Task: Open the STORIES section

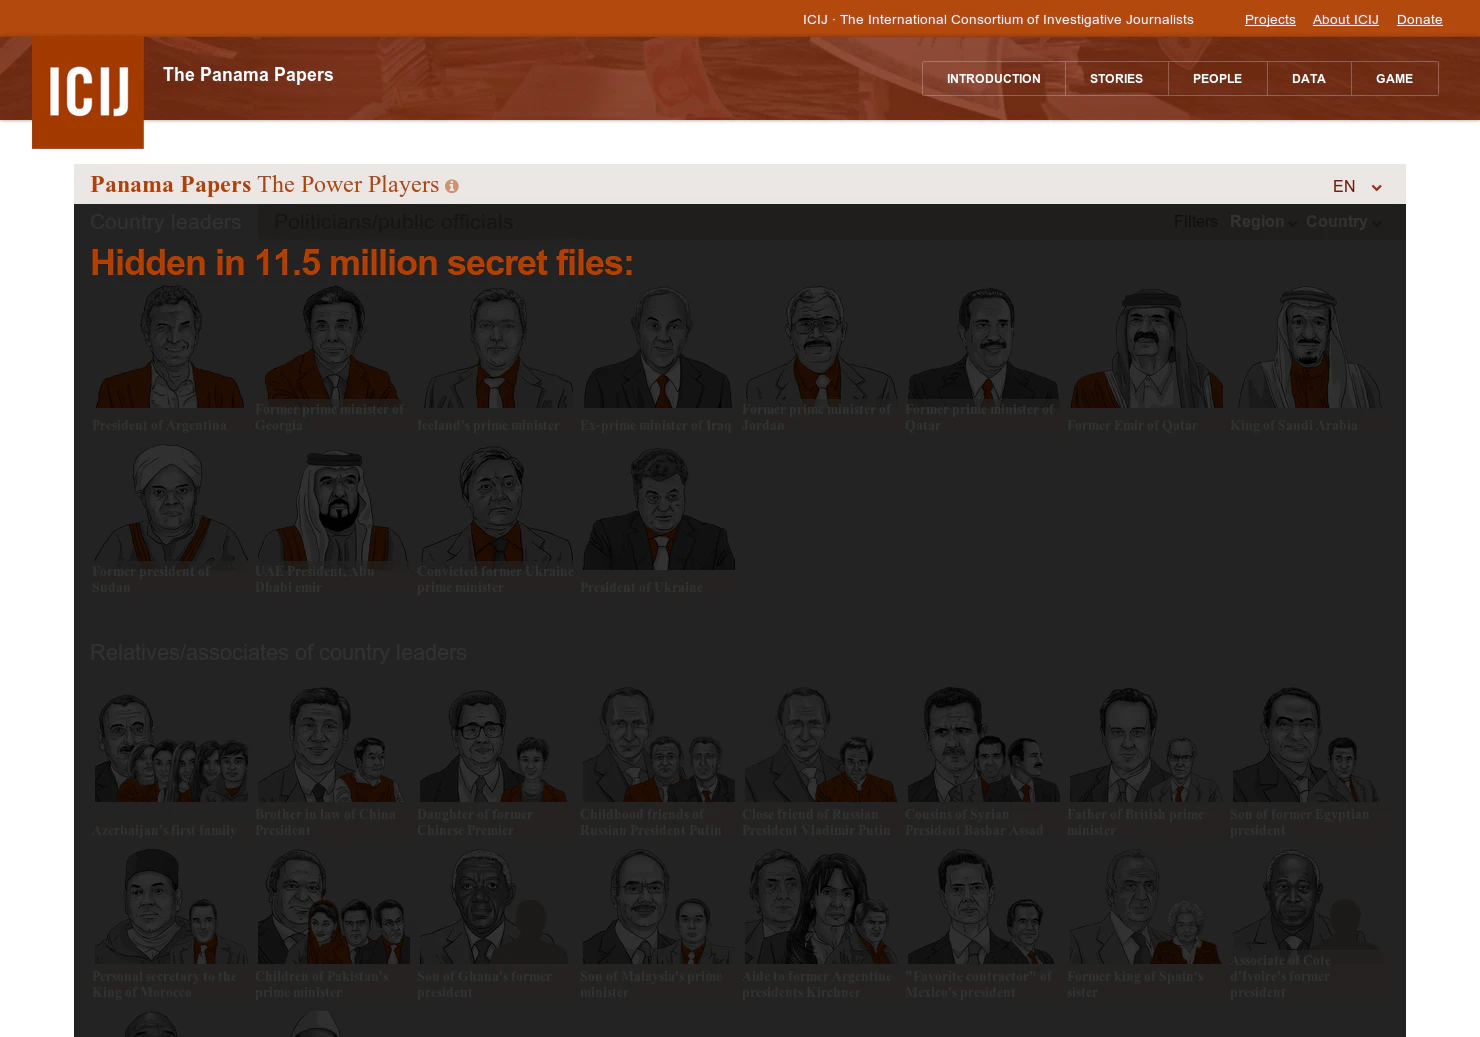Action: (x=1116, y=78)
